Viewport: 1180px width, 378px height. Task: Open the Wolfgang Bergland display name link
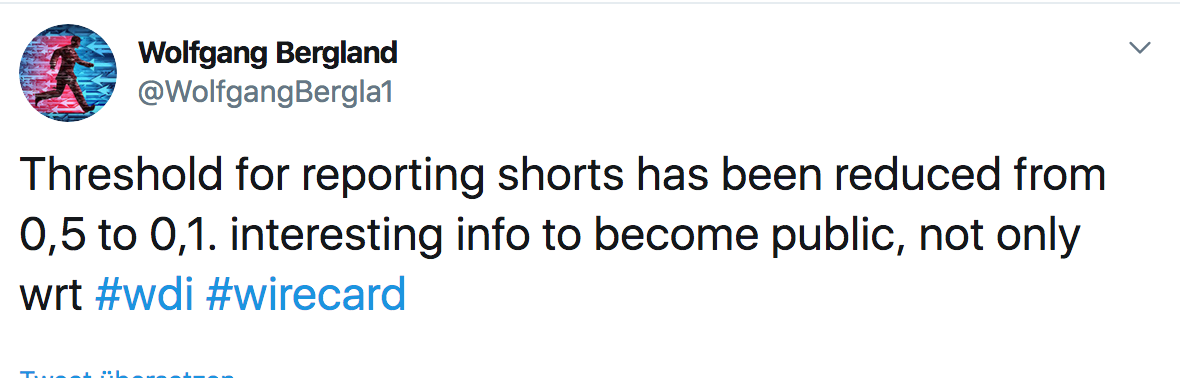267,53
